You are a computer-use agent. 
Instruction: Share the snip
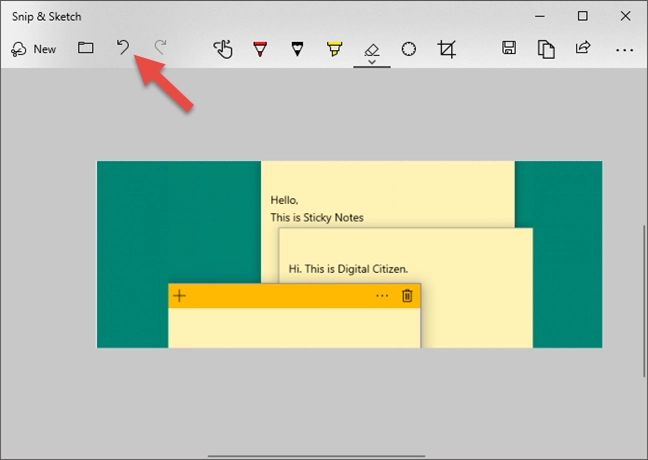pos(583,48)
